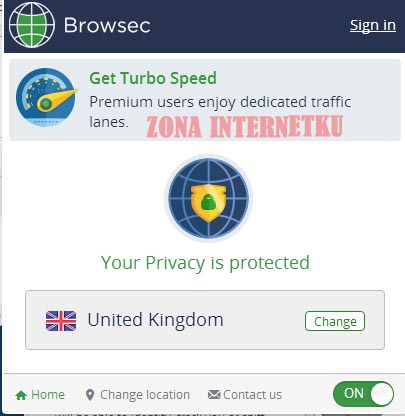Open the Sign in link
The height and width of the screenshot is (416, 405).
373,25
